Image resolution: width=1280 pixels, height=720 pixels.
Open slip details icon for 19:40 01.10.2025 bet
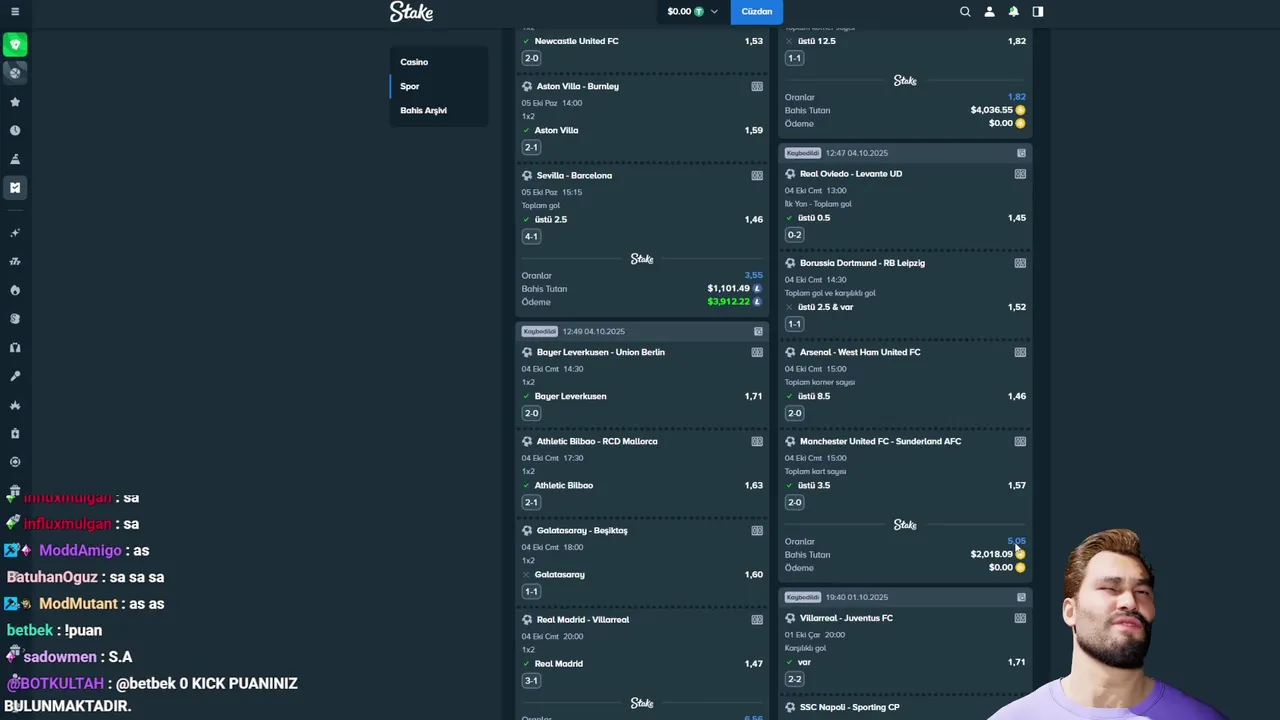pyautogui.click(x=1021, y=597)
